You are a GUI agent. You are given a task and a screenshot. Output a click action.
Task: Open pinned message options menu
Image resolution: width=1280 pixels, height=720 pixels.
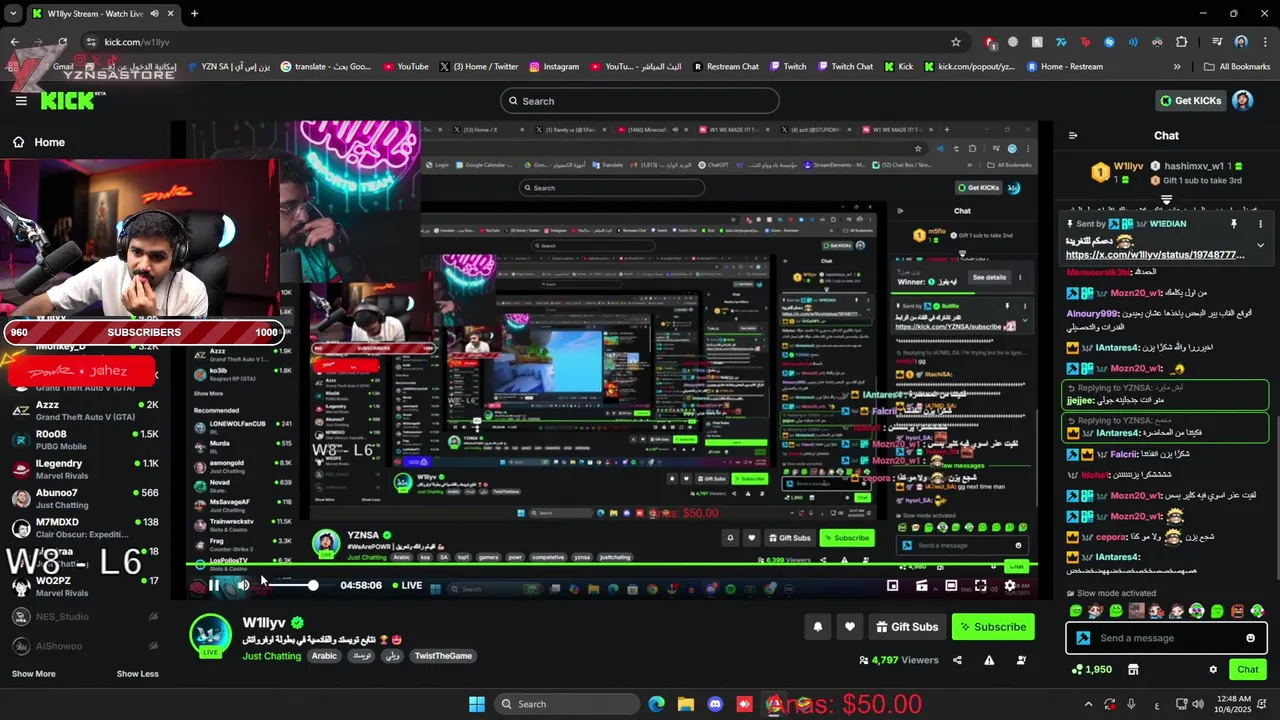[1260, 224]
